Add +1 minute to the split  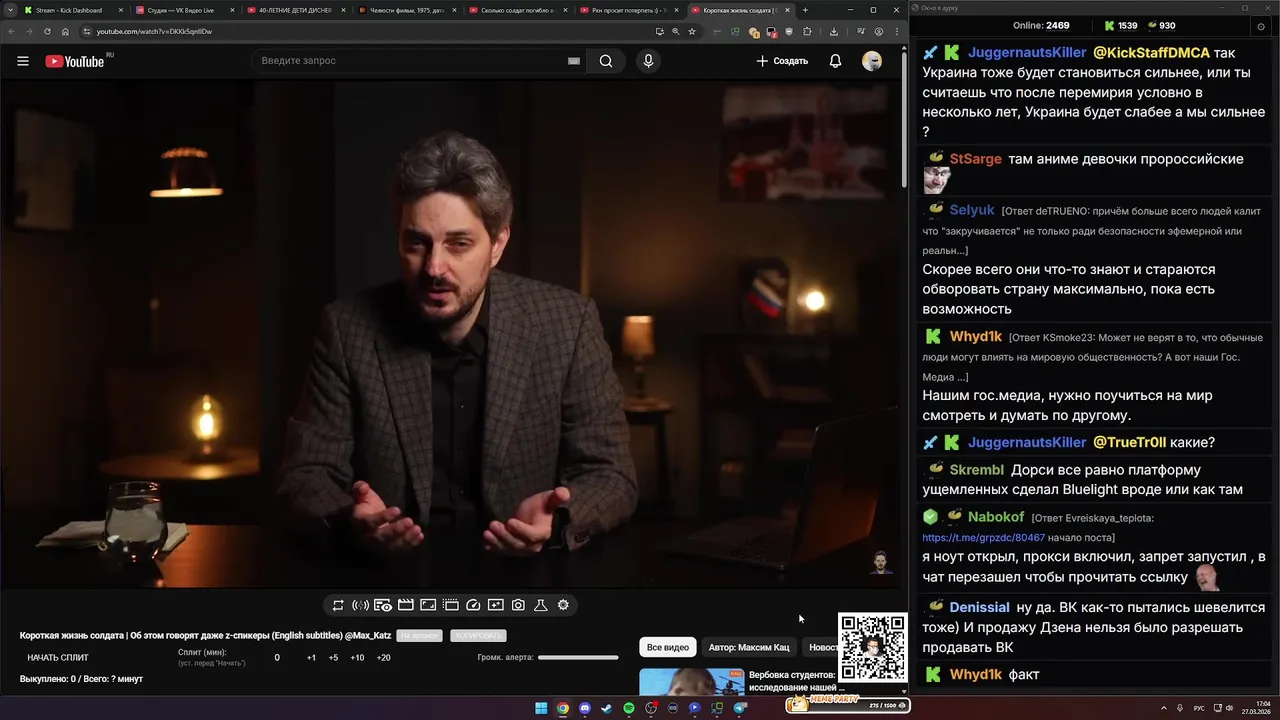pos(311,658)
